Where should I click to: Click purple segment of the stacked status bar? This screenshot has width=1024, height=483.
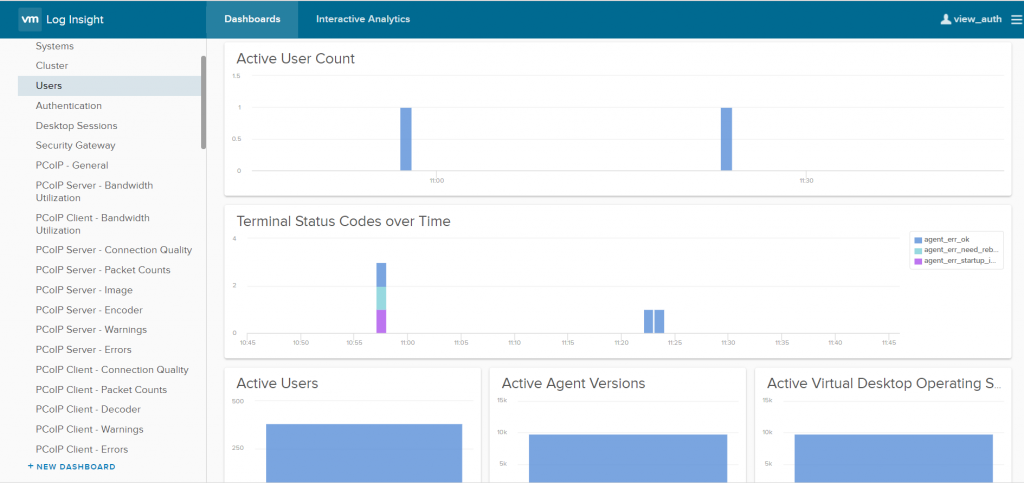click(x=381, y=321)
